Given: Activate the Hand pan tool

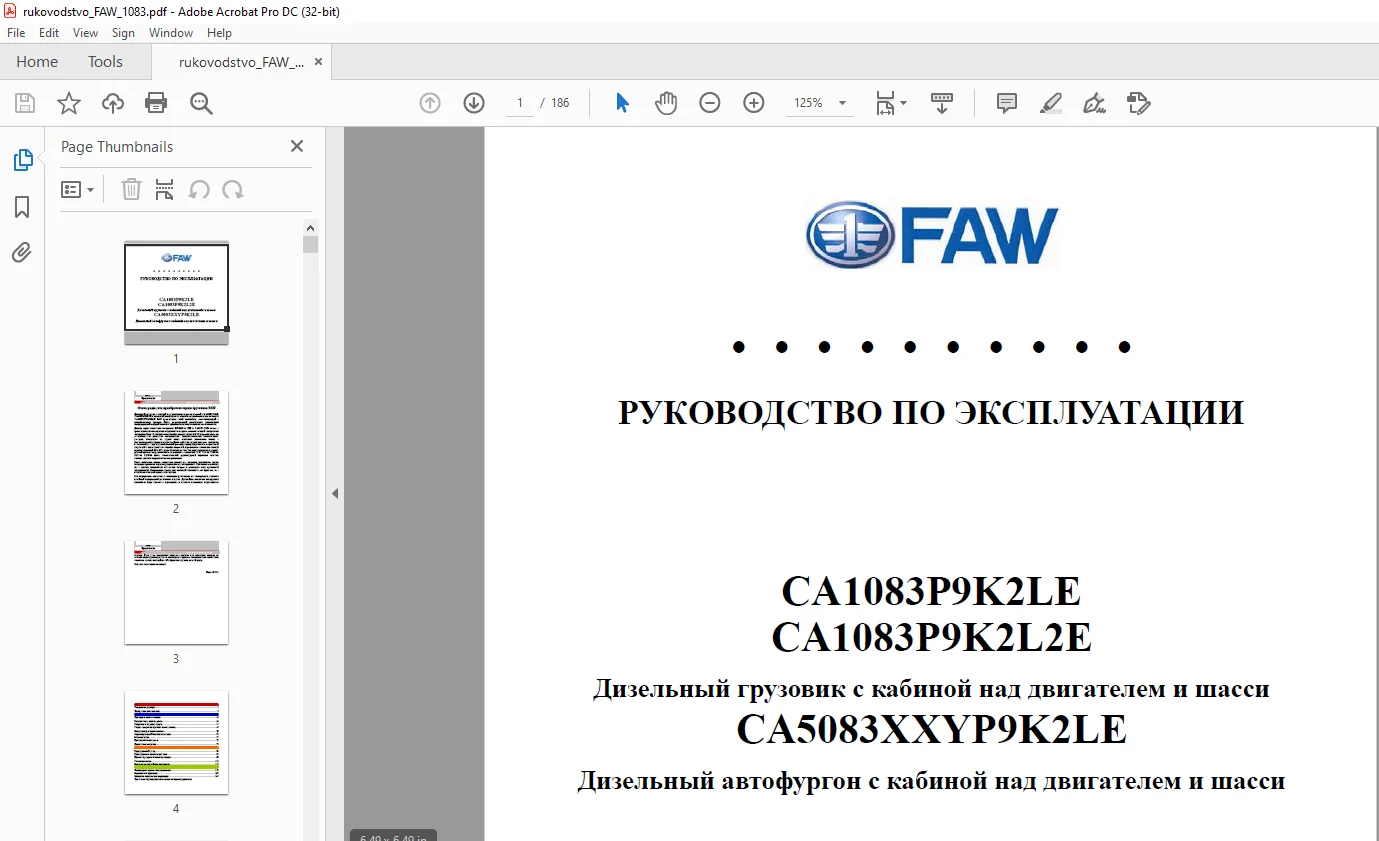Looking at the screenshot, I should (666, 103).
